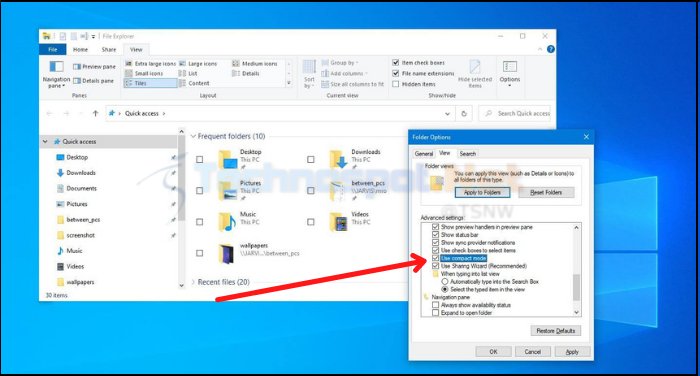700x376 pixels.
Task: Uncheck Show status bar
Action: click(435, 235)
